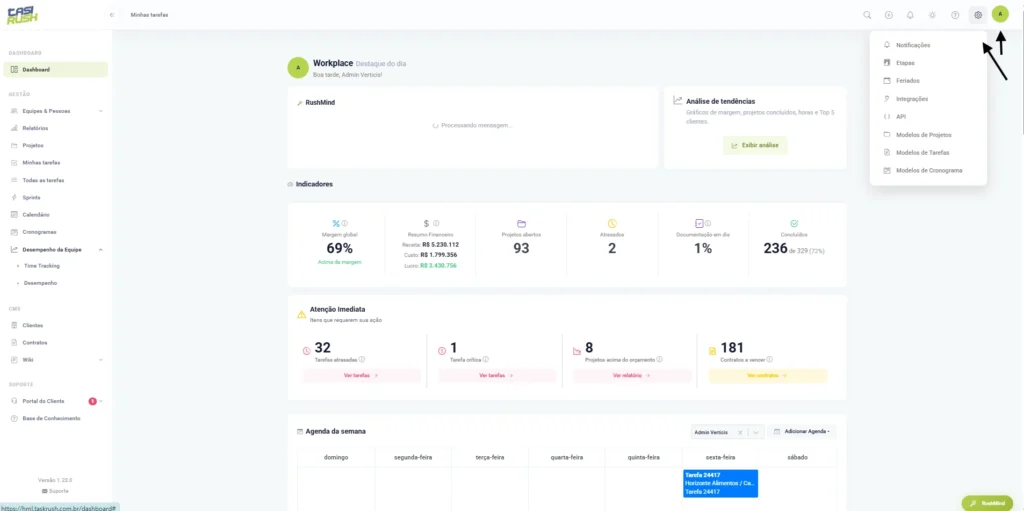Screen dimensions: 1024x511
Task: Click Contratos a vencer info icon
Action: click(770, 359)
